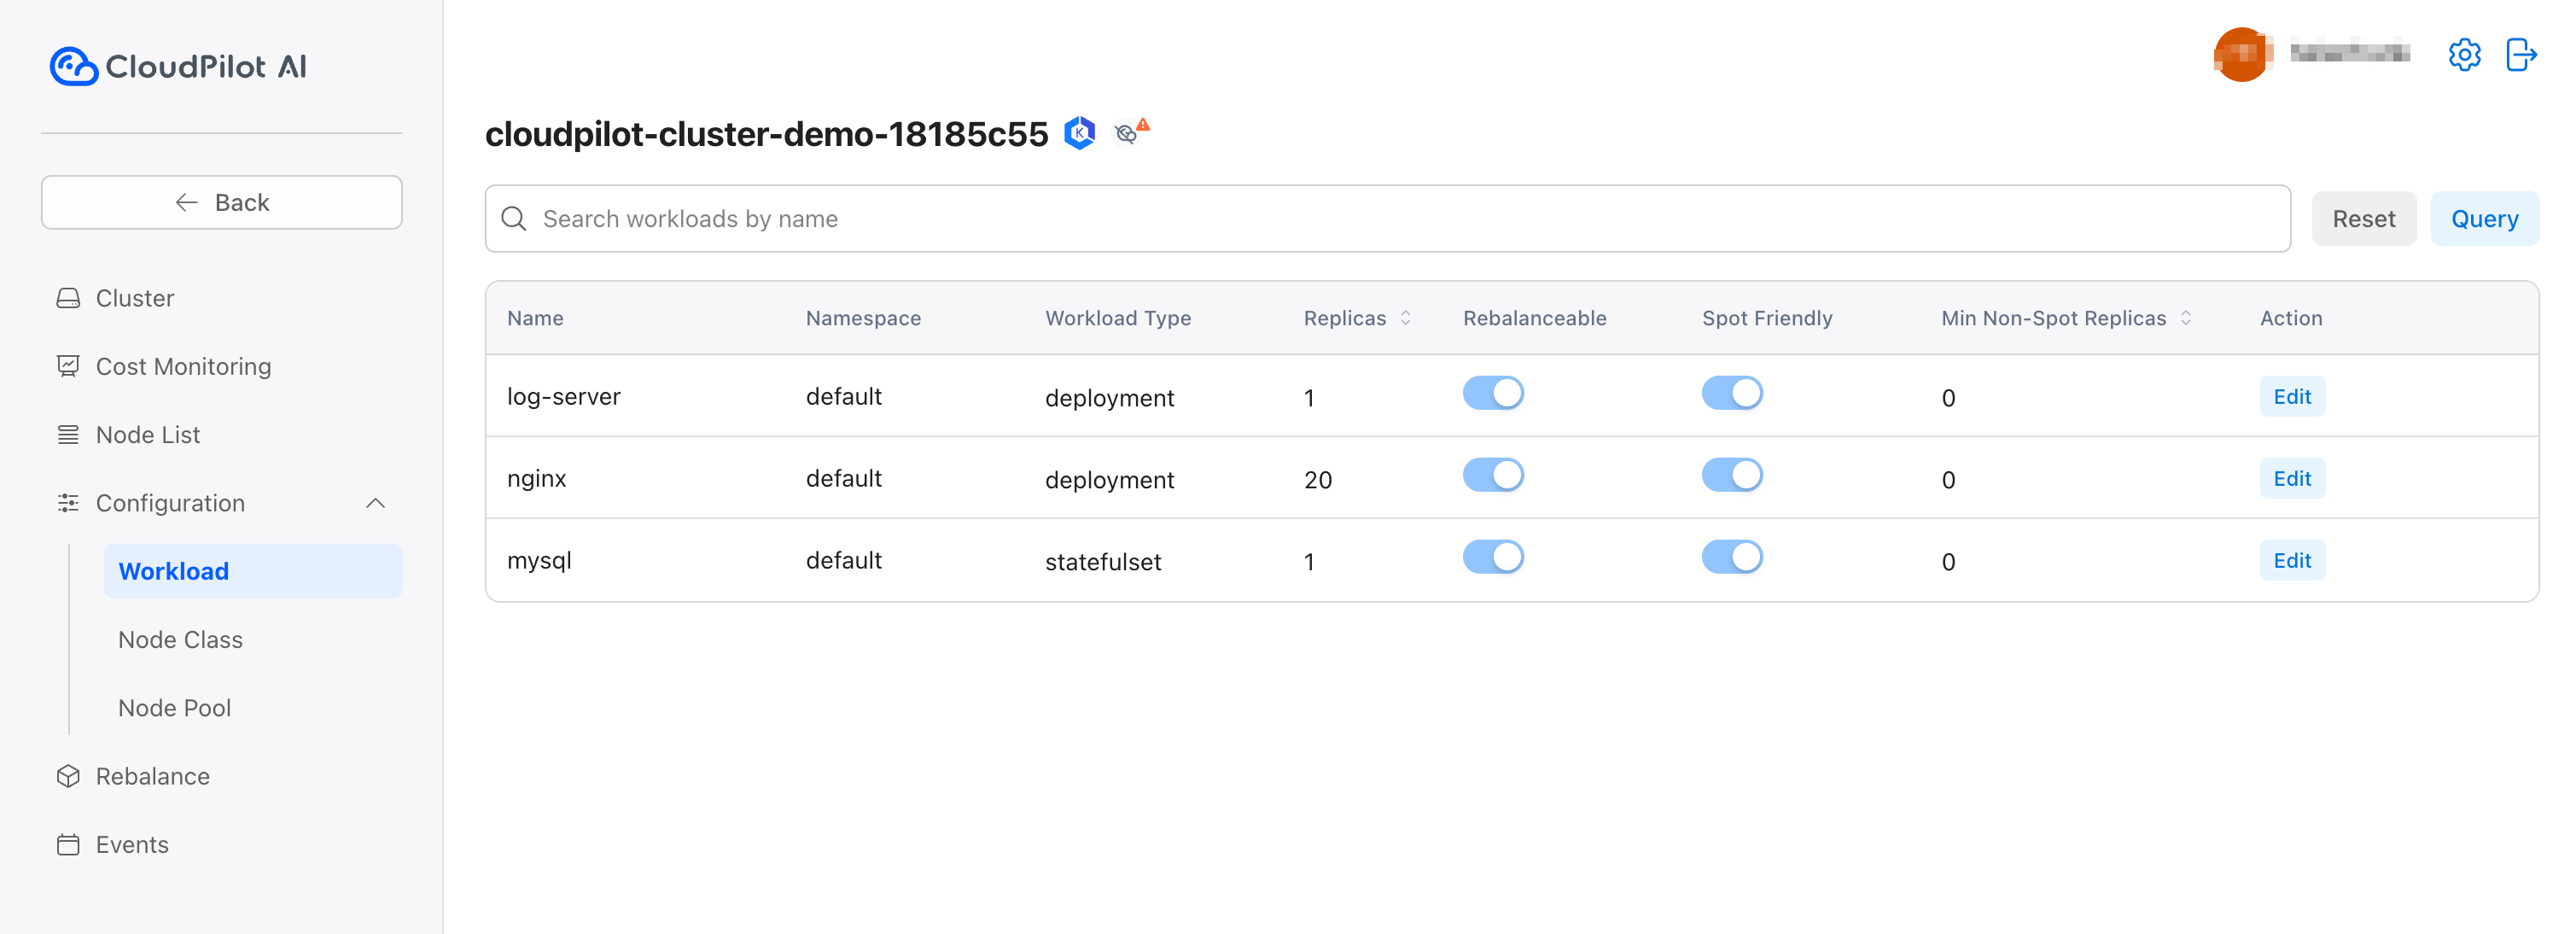Screen dimensions: 2576x934
Task: Click the workload search input field
Action: click(x=1200, y=218)
